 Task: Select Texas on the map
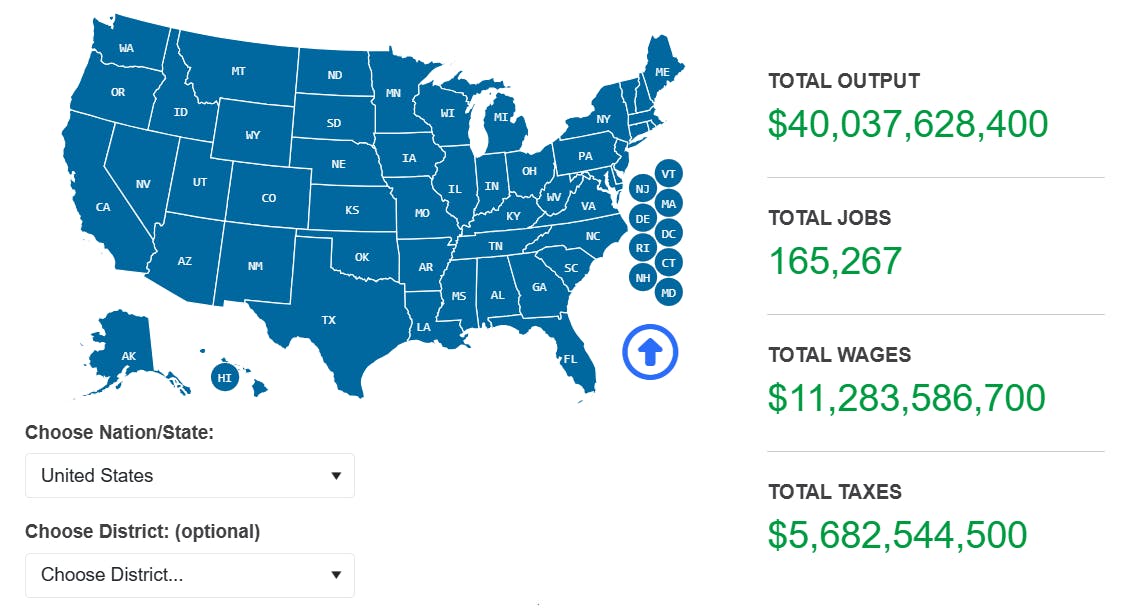pyautogui.click(x=328, y=320)
